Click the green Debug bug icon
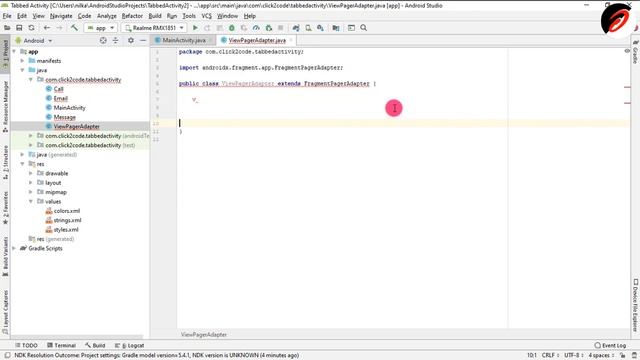This screenshot has width=640, height=360. (232, 28)
